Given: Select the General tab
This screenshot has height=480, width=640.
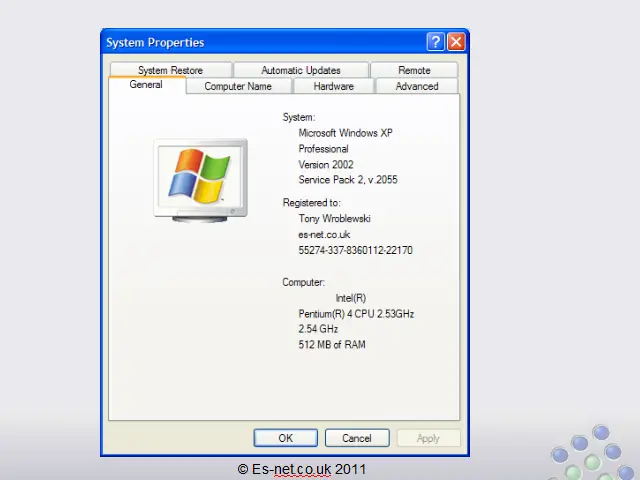Looking at the screenshot, I should click(146, 85).
